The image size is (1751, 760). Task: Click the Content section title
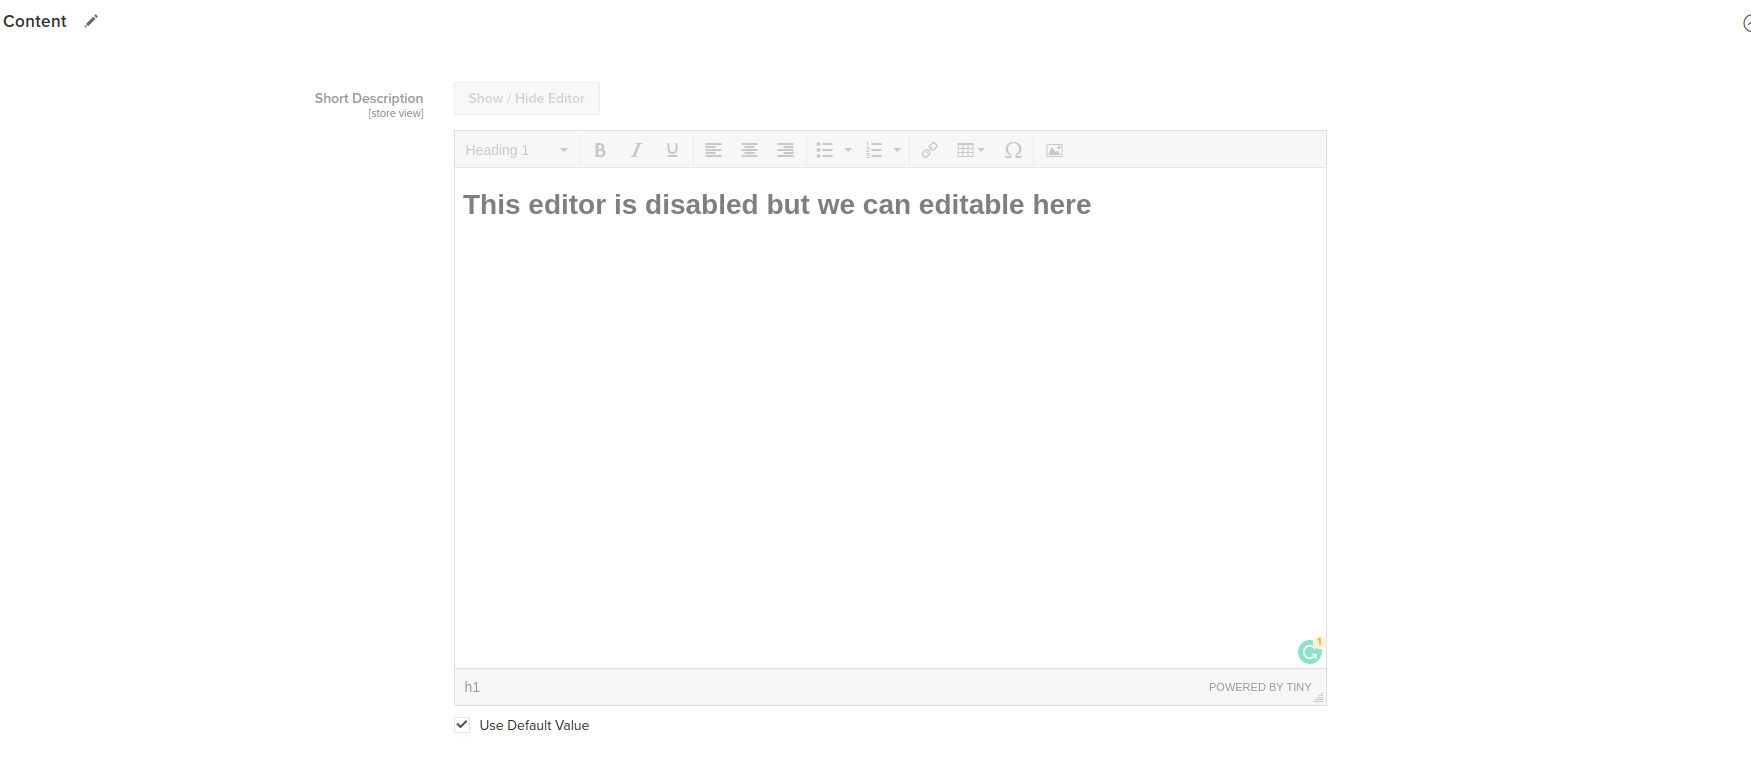click(x=35, y=21)
